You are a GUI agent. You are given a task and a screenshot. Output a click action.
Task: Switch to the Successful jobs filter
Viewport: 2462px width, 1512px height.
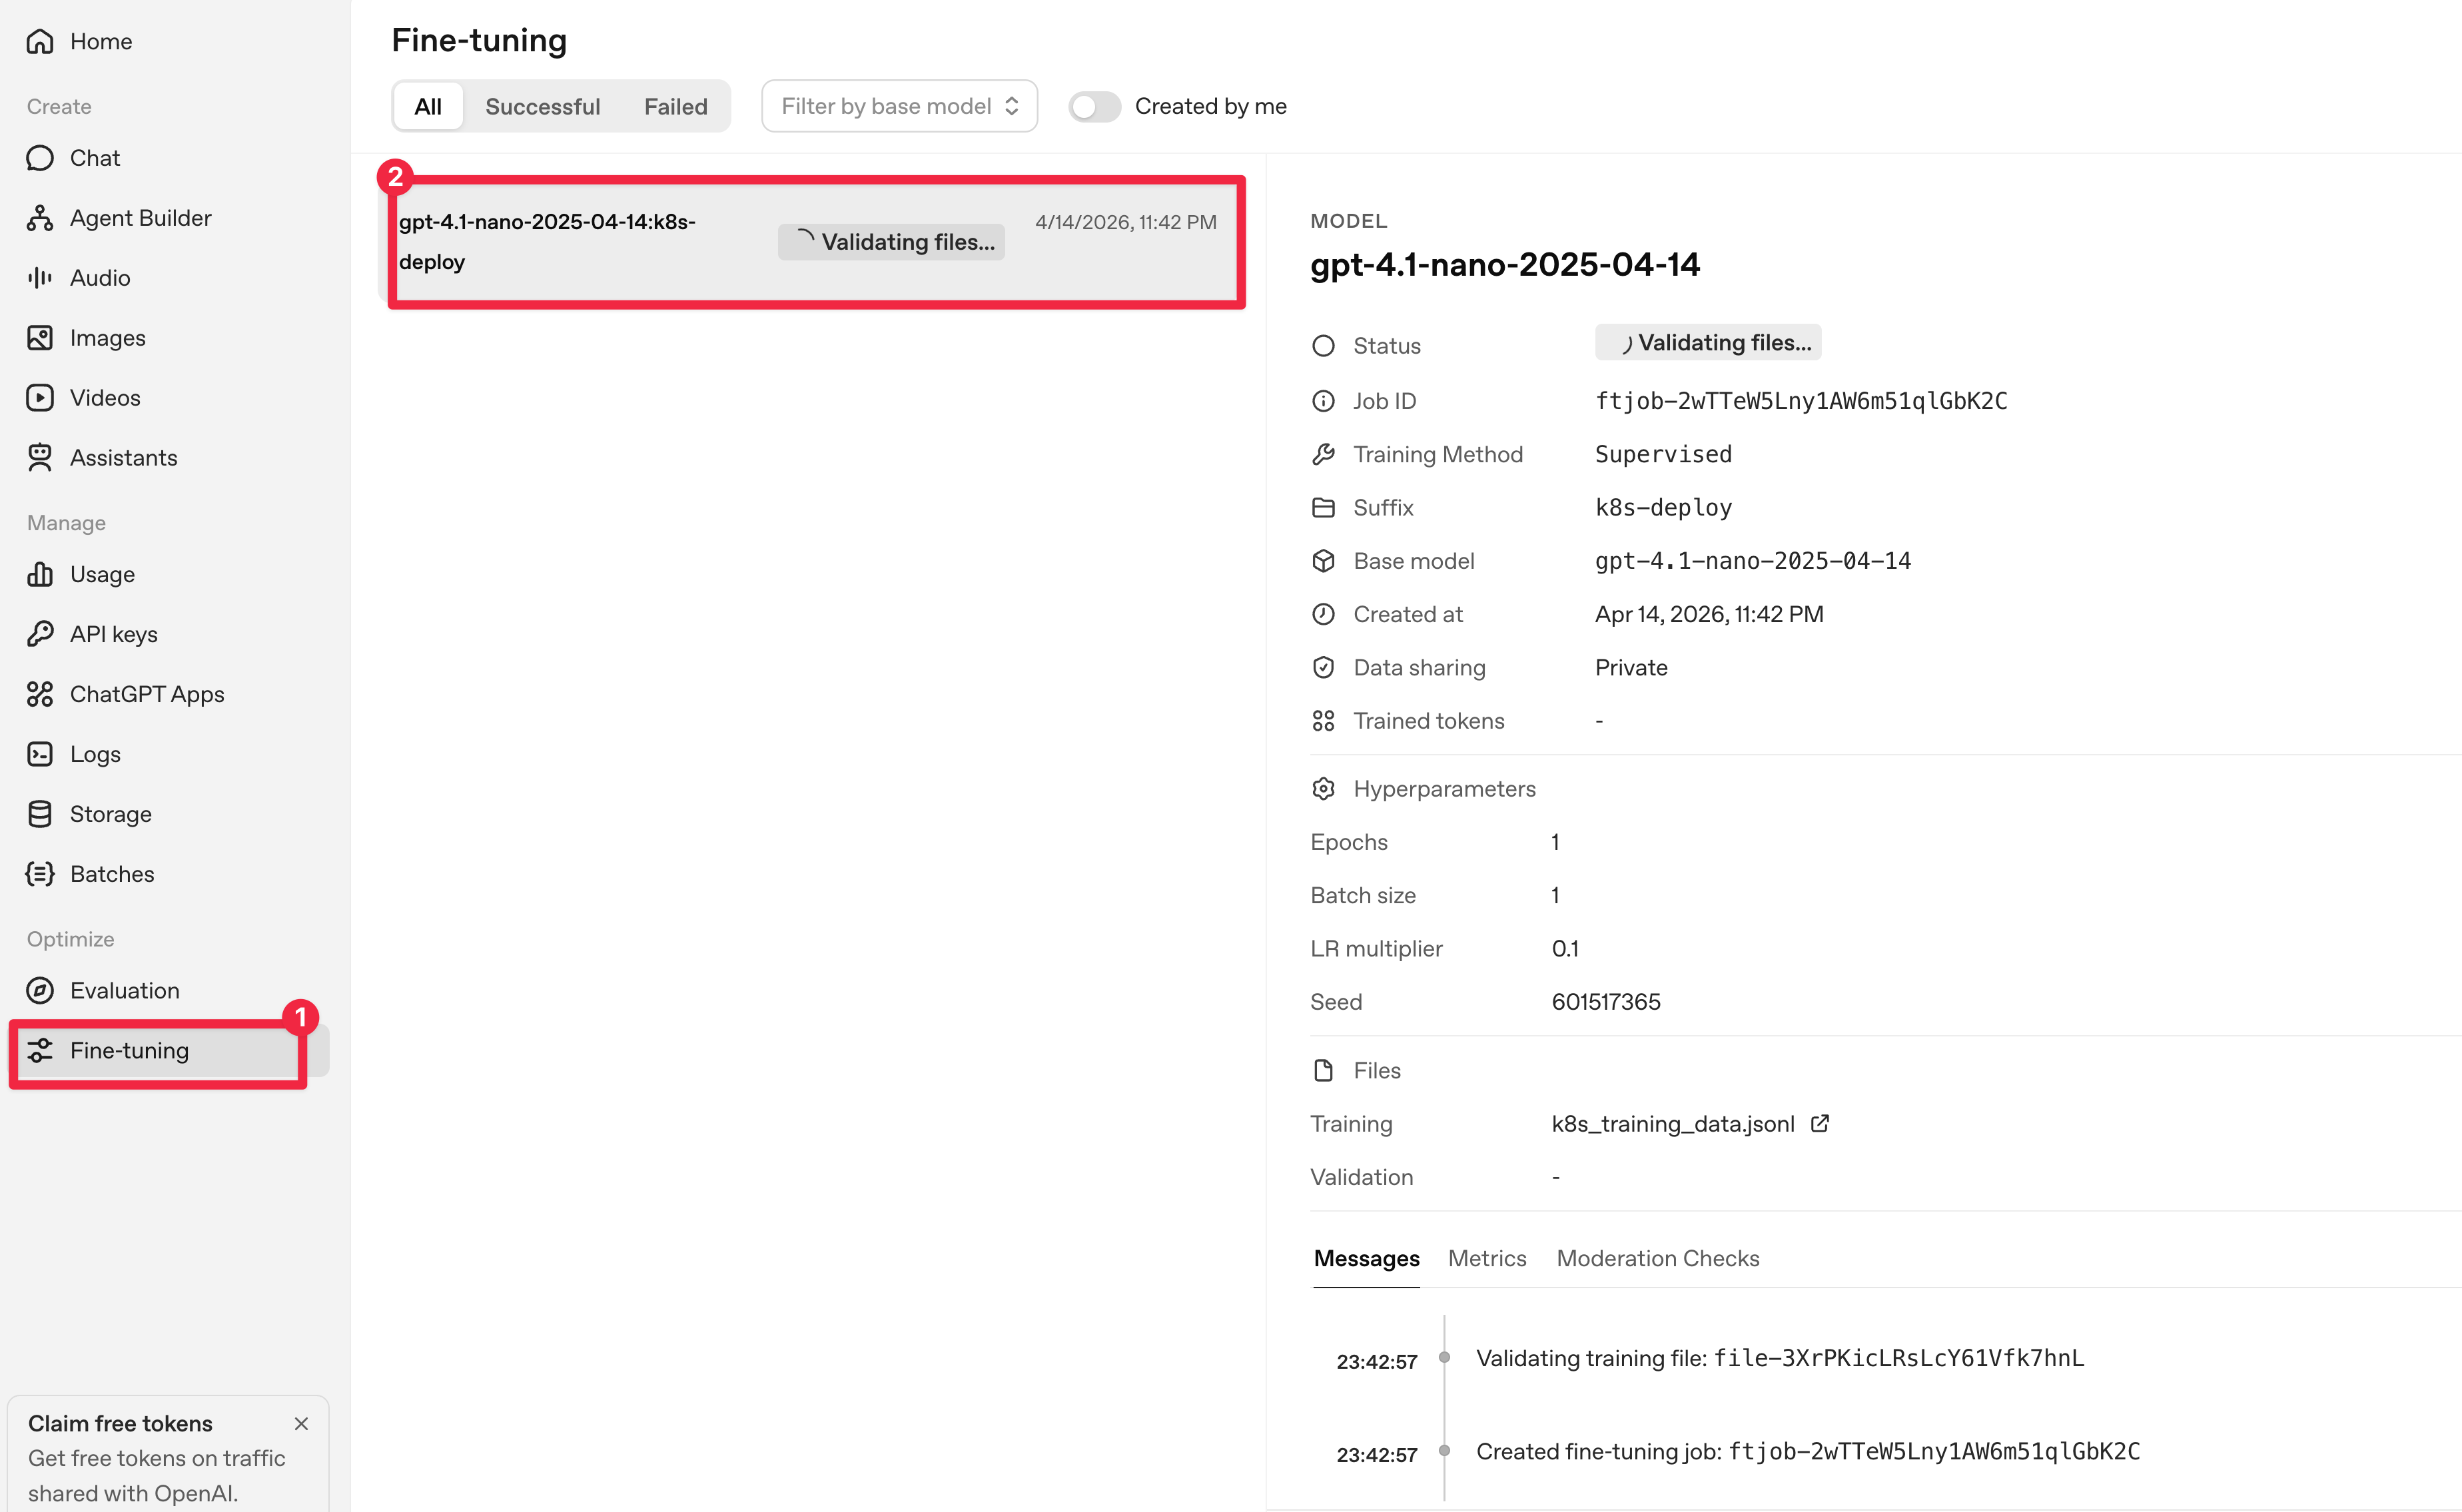542,106
